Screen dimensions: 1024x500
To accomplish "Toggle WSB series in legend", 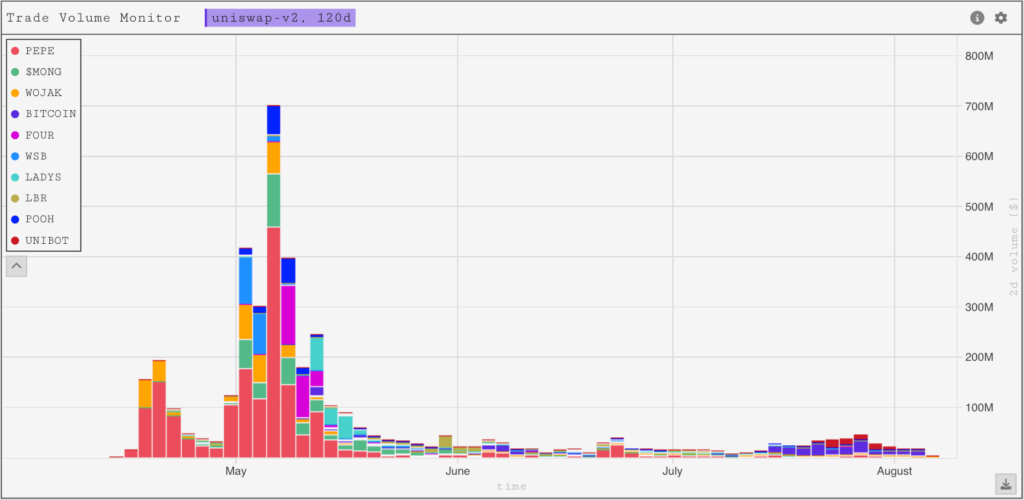I will pyautogui.click(x=36, y=156).
